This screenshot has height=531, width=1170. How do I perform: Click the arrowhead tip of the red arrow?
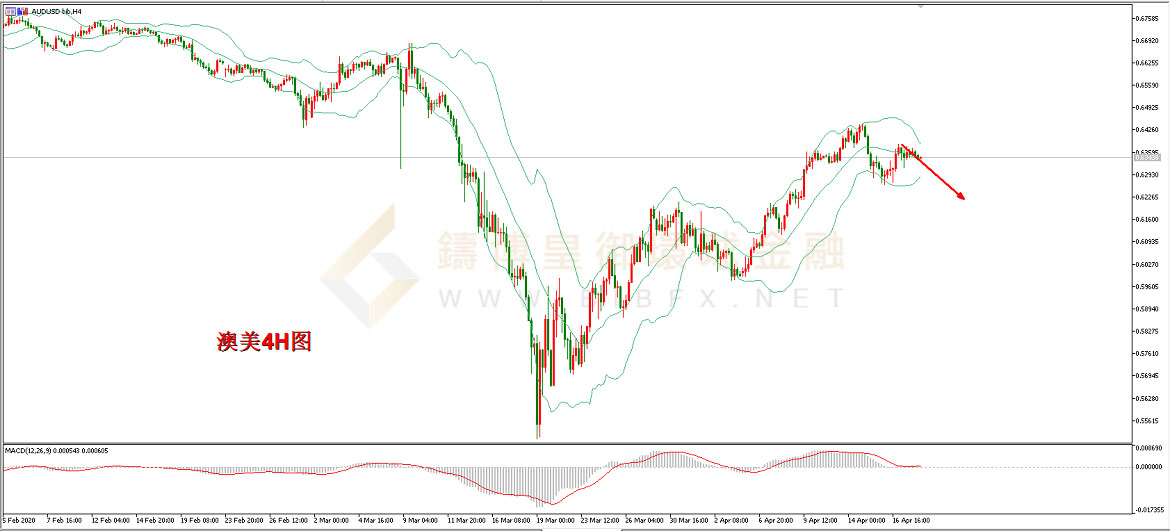[x=962, y=199]
